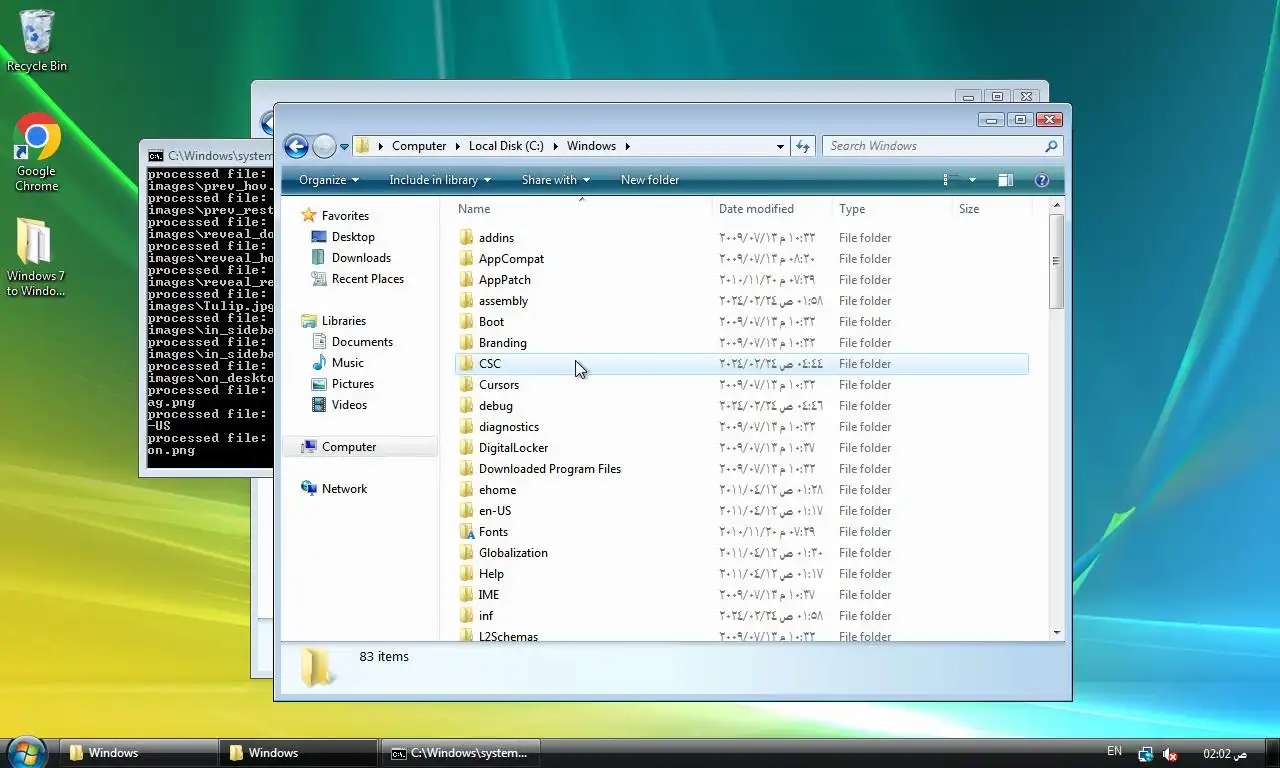Open Recent Places in navigation pane
1280x768 pixels.
click(x=367, y=279)
